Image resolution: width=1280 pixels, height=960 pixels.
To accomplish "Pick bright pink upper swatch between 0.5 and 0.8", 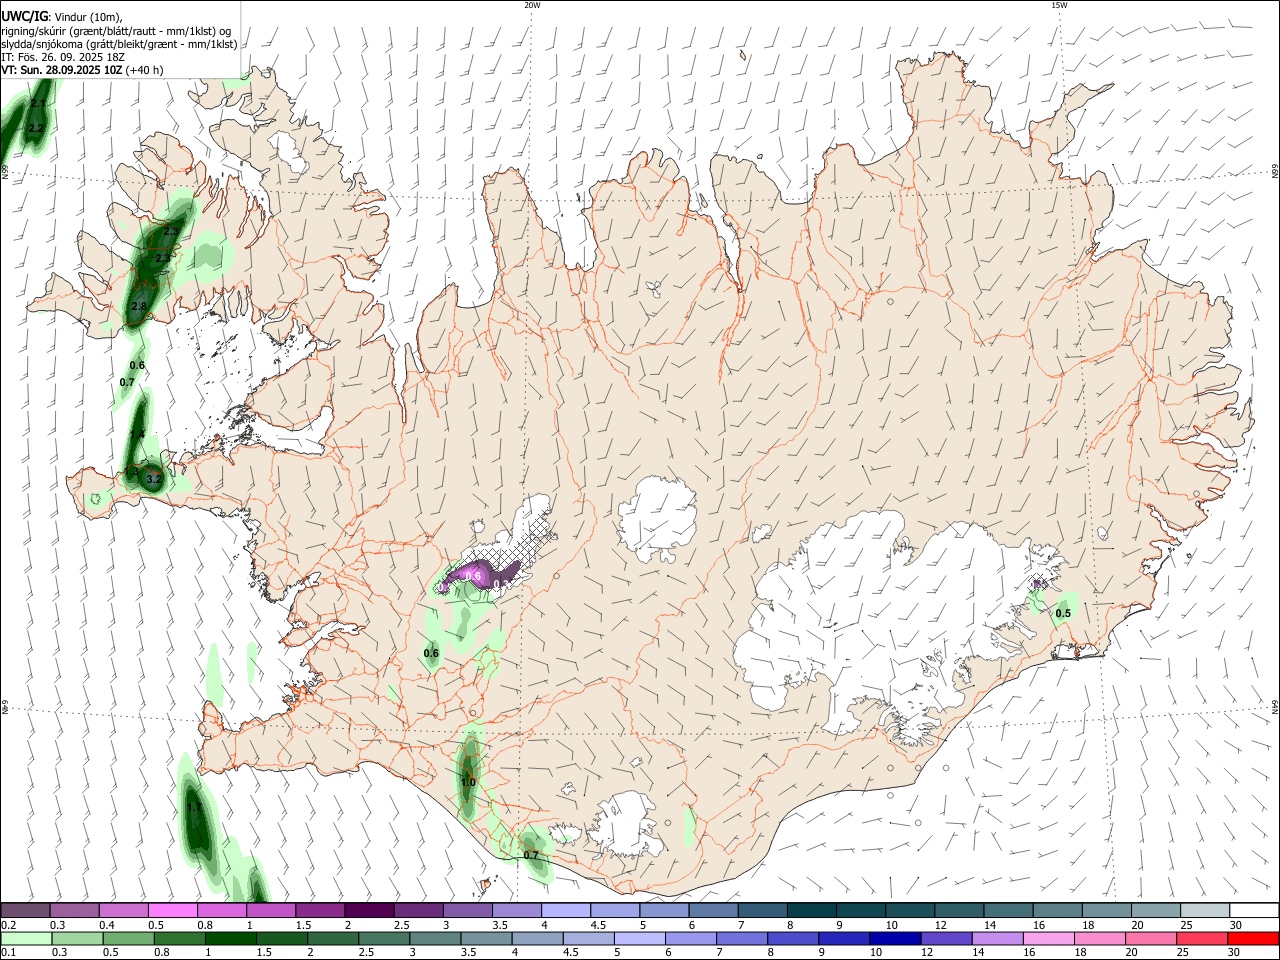I will click(172, 910).
